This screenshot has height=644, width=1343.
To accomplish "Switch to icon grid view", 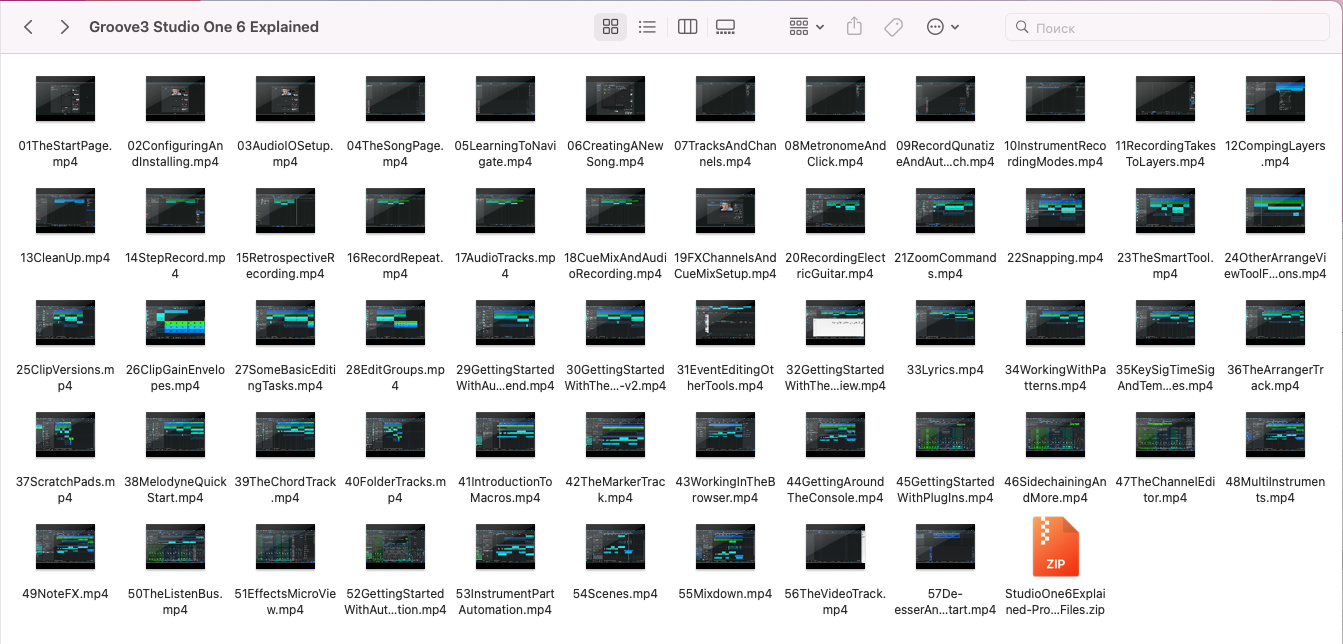I will click(x=610, y=27).
